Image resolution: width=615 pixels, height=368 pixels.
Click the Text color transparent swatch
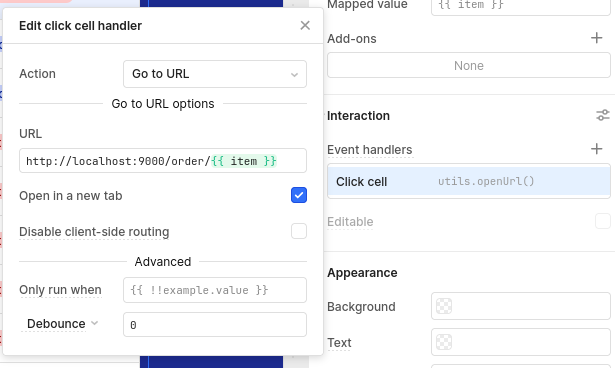click(x=444, y=342)
